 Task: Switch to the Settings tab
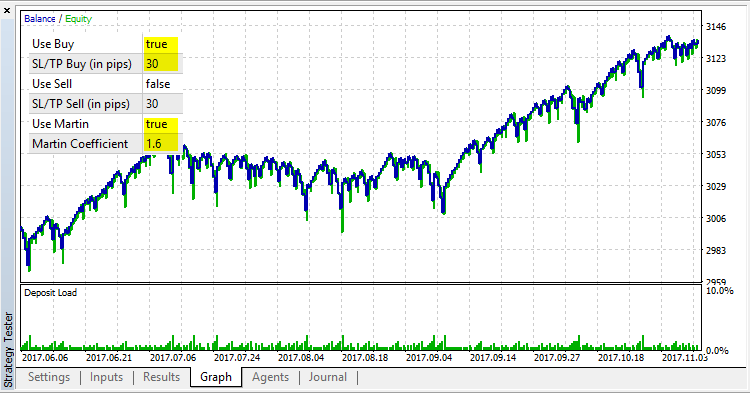pos(49,377)
